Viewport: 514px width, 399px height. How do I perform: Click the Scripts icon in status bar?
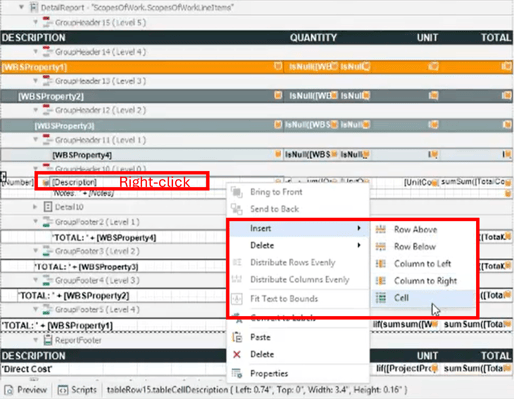click(63, 390)
